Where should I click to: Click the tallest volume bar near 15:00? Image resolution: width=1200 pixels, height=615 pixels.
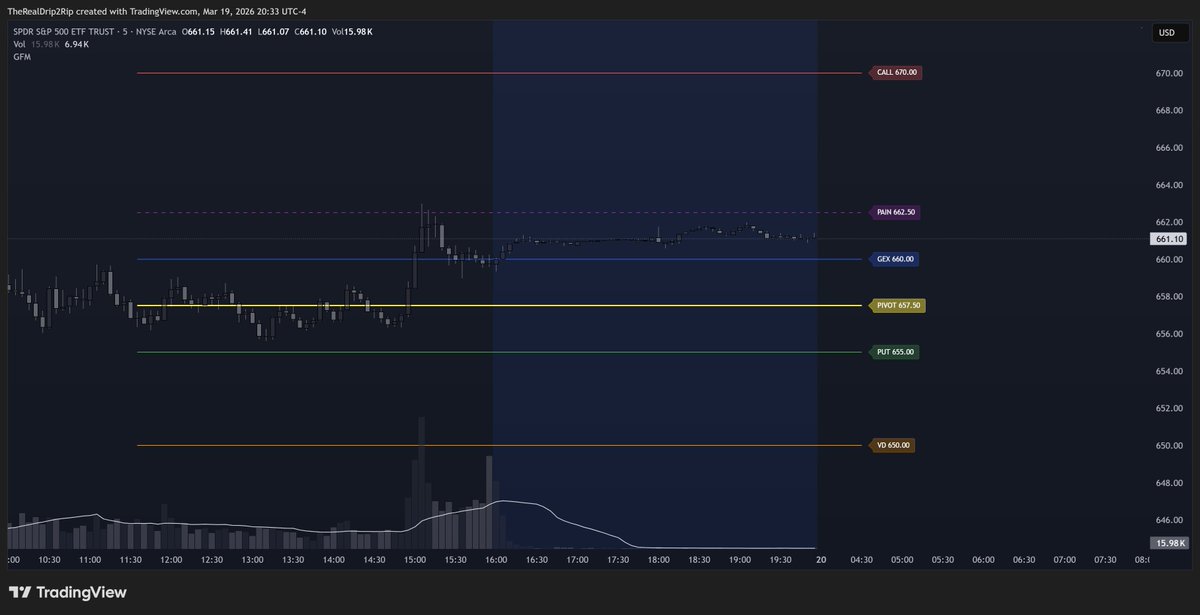(422, 482)
